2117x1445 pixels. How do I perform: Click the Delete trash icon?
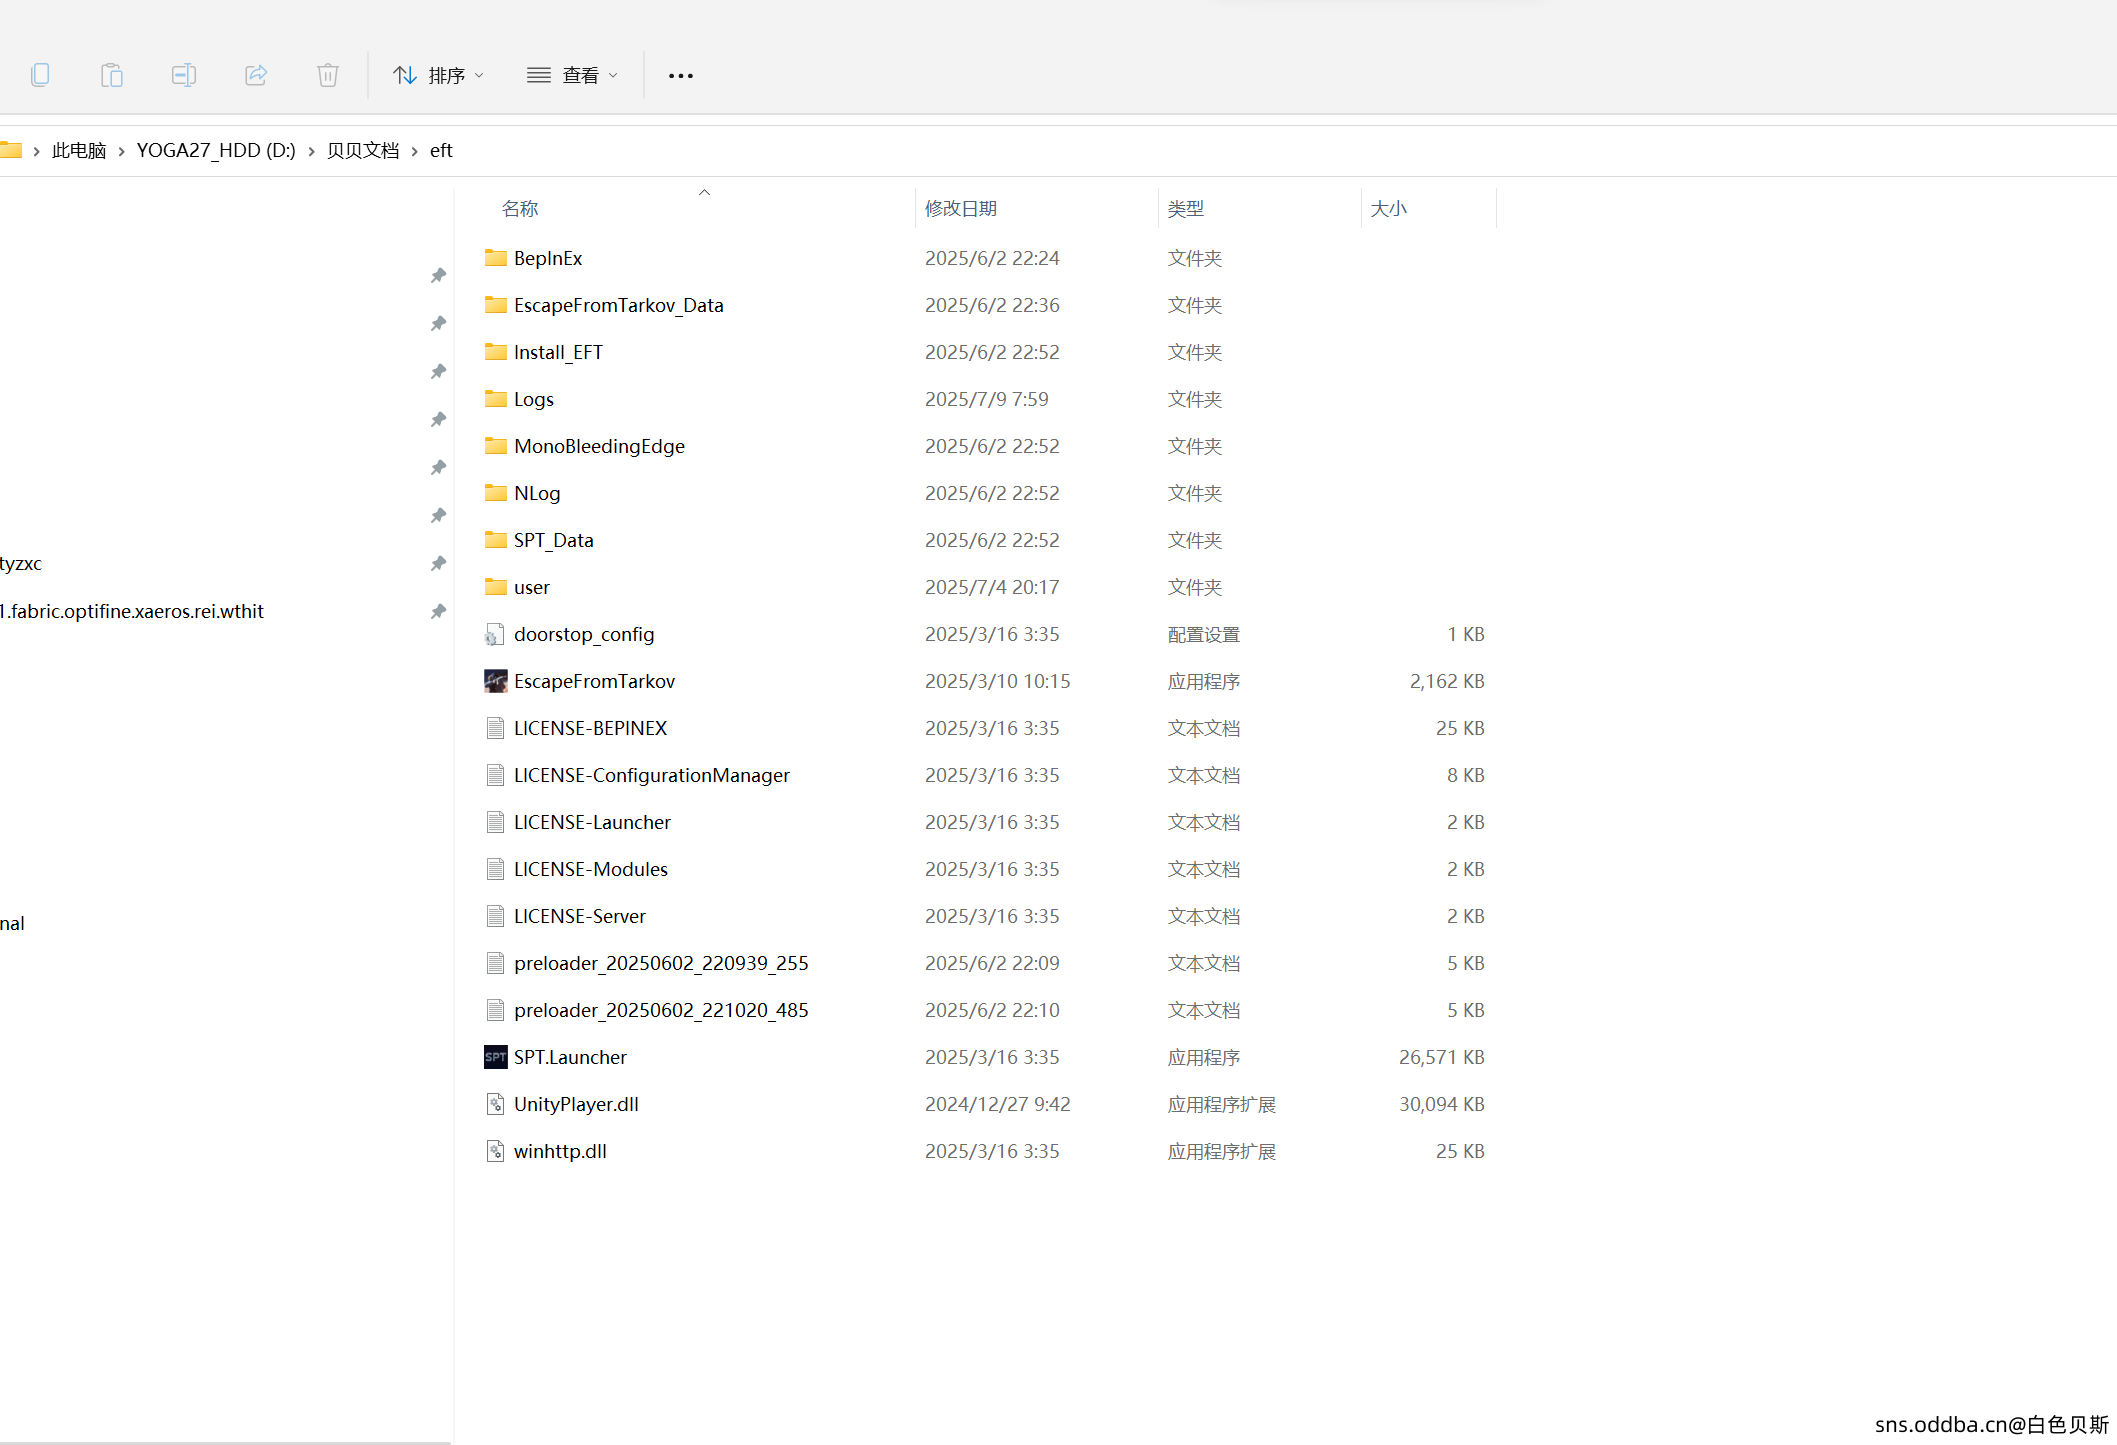pyautogui.click(x=328, y=75)
